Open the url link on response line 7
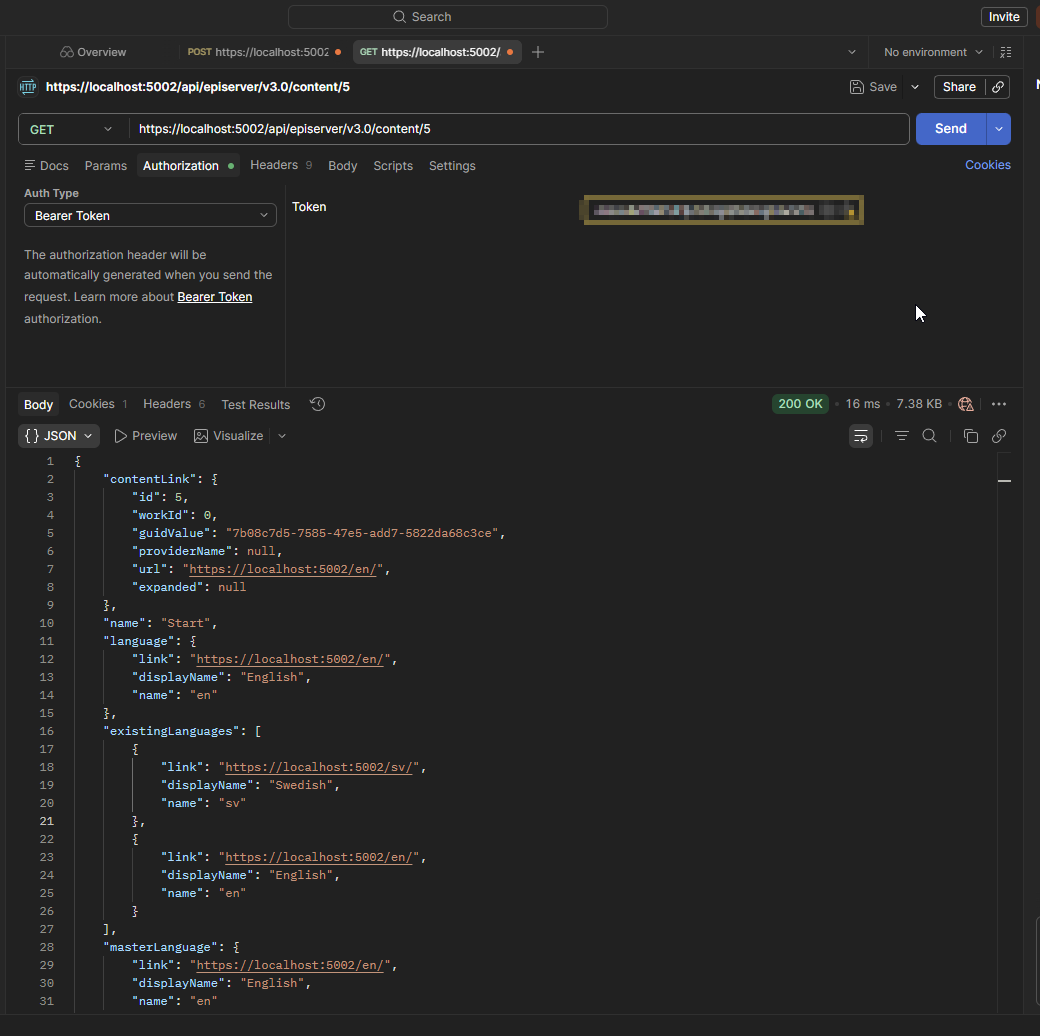1040x1036 pixels. 283,570
